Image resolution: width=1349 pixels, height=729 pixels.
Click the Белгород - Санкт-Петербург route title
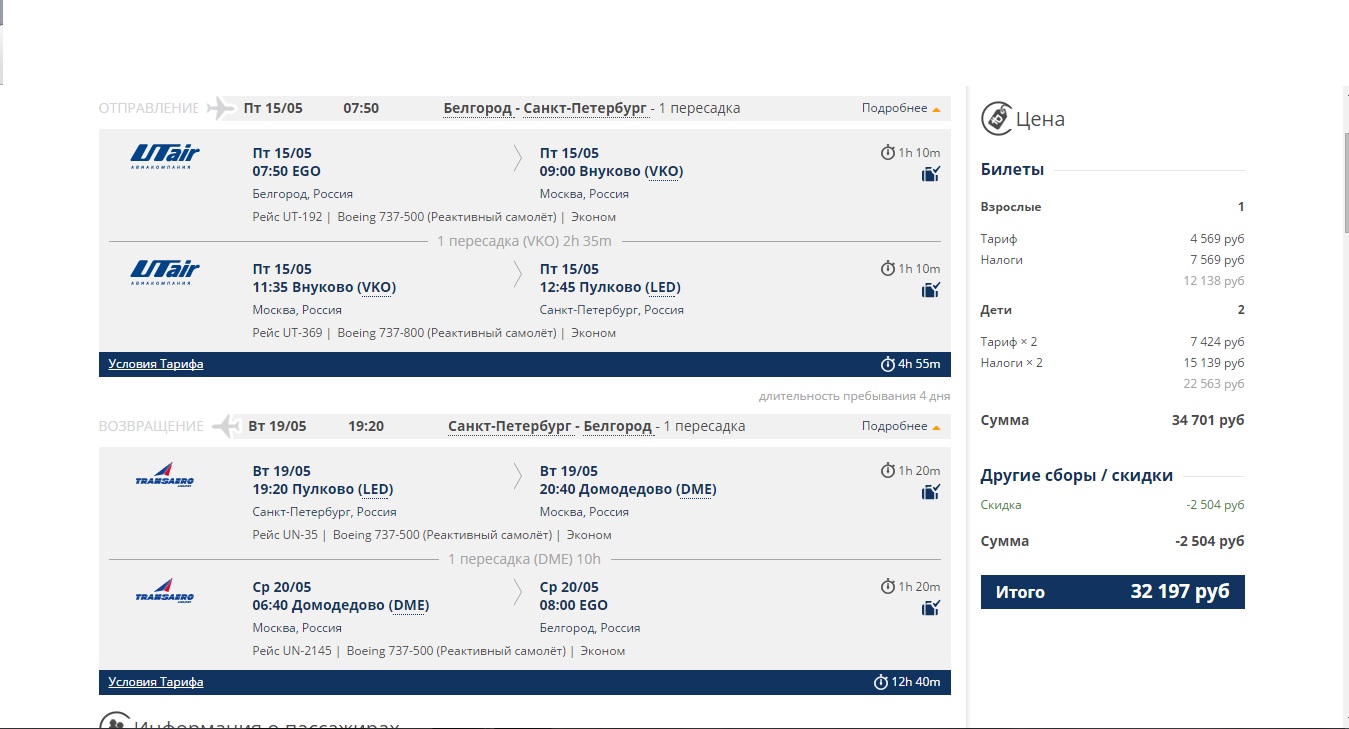coord(545,108)
